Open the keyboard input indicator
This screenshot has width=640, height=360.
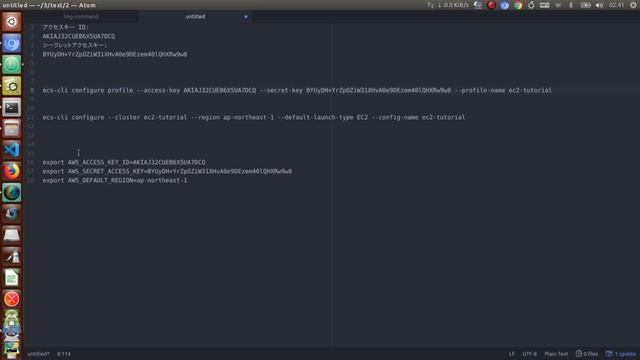coord(544,5)
